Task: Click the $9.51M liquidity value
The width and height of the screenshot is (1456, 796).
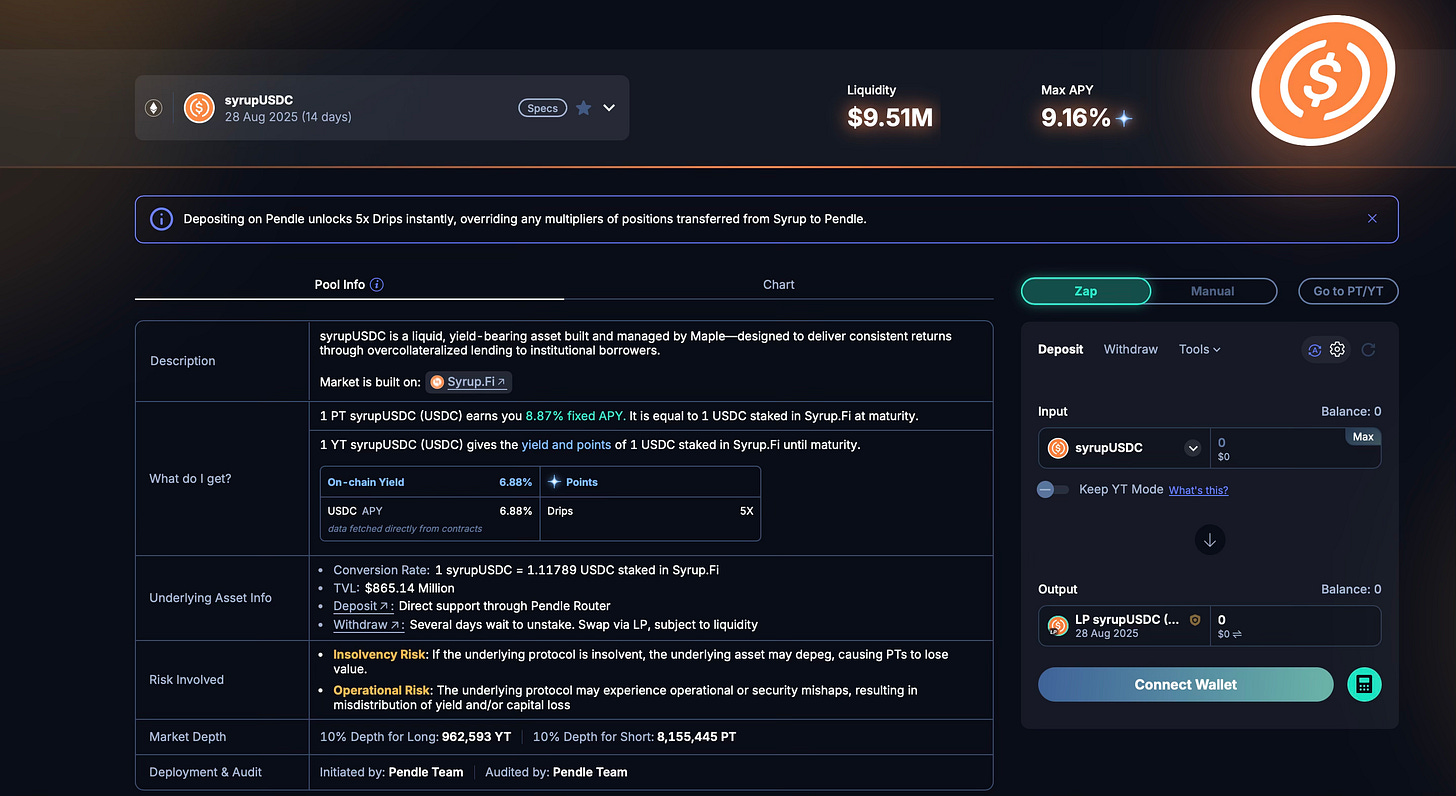Action: pyautogui.click(x=890, y=118)
